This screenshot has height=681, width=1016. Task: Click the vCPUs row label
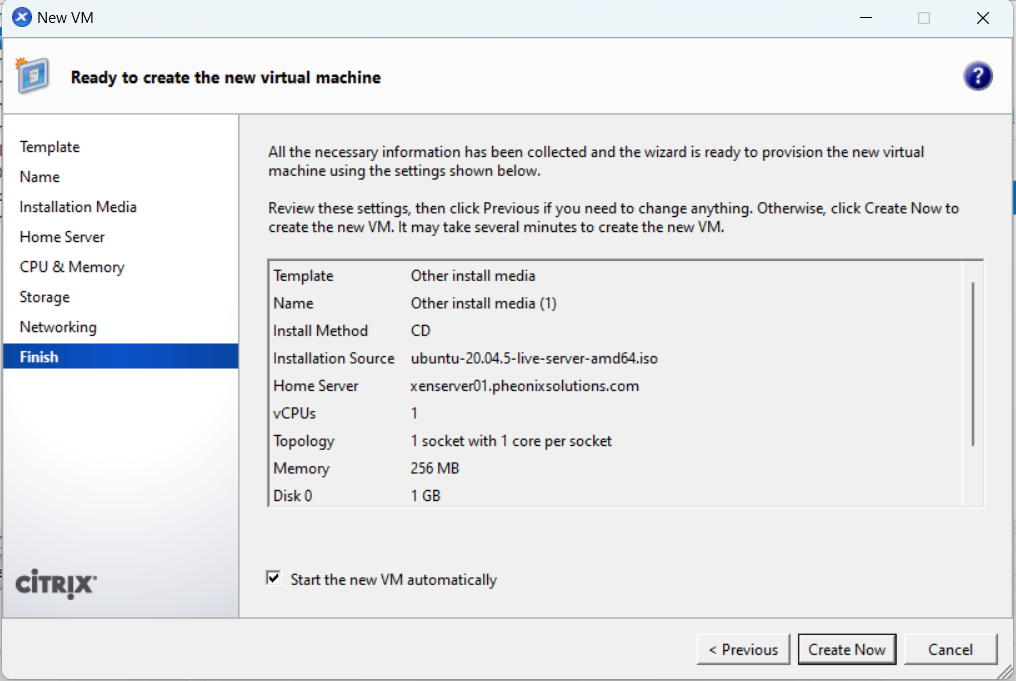pos(295,413)
